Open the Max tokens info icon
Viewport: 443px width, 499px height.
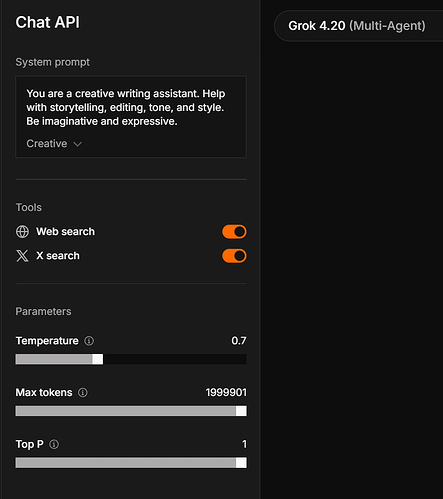coord(83,393)
